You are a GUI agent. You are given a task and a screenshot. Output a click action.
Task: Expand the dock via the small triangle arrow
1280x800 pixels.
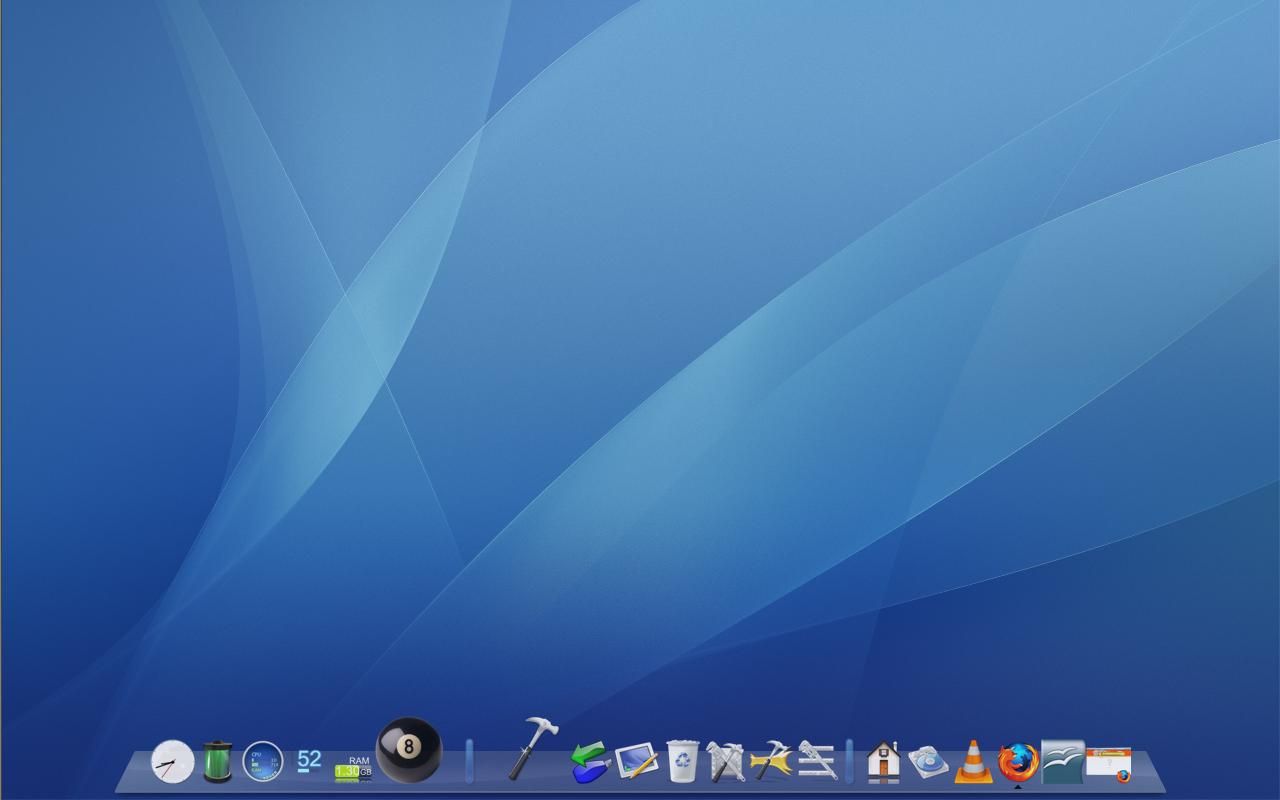click(1017, 786)
